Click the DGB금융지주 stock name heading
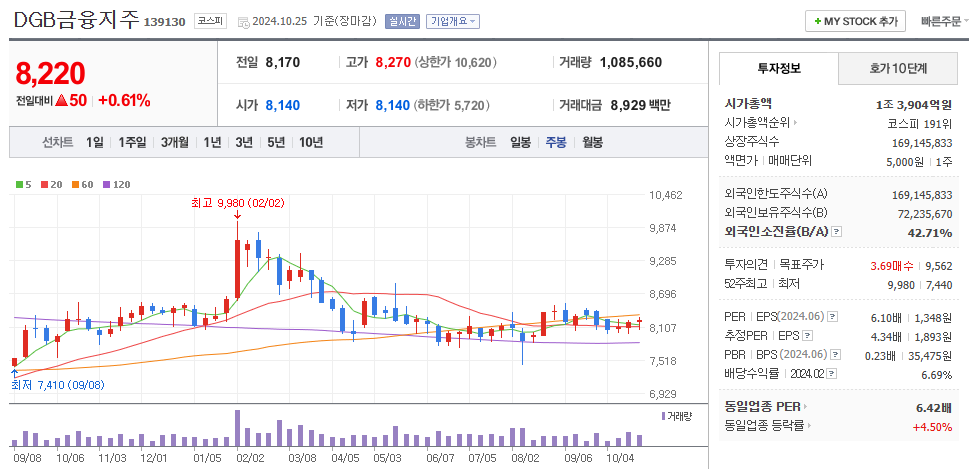Screen dimensions: 976x469 tap(77, 21)
